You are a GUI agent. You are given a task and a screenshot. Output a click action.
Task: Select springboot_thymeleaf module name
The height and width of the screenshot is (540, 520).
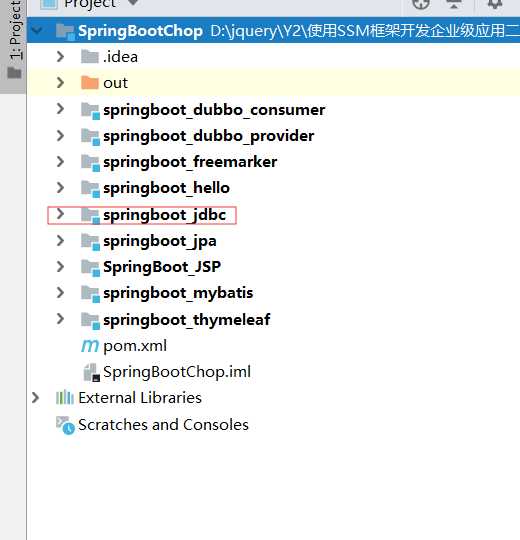[x=187, y=320]
